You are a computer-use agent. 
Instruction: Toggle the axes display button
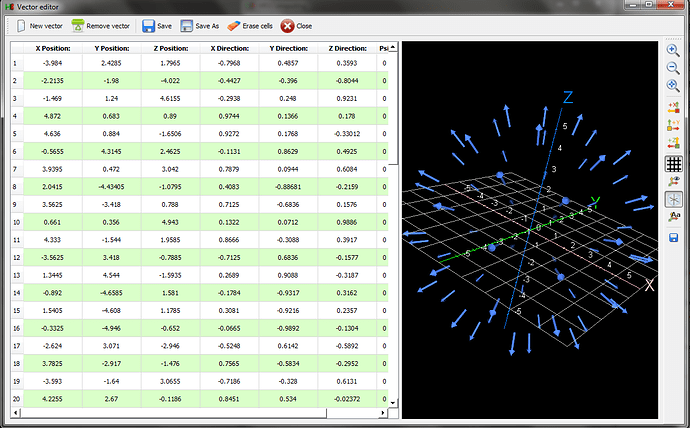(x=674, y=199)
